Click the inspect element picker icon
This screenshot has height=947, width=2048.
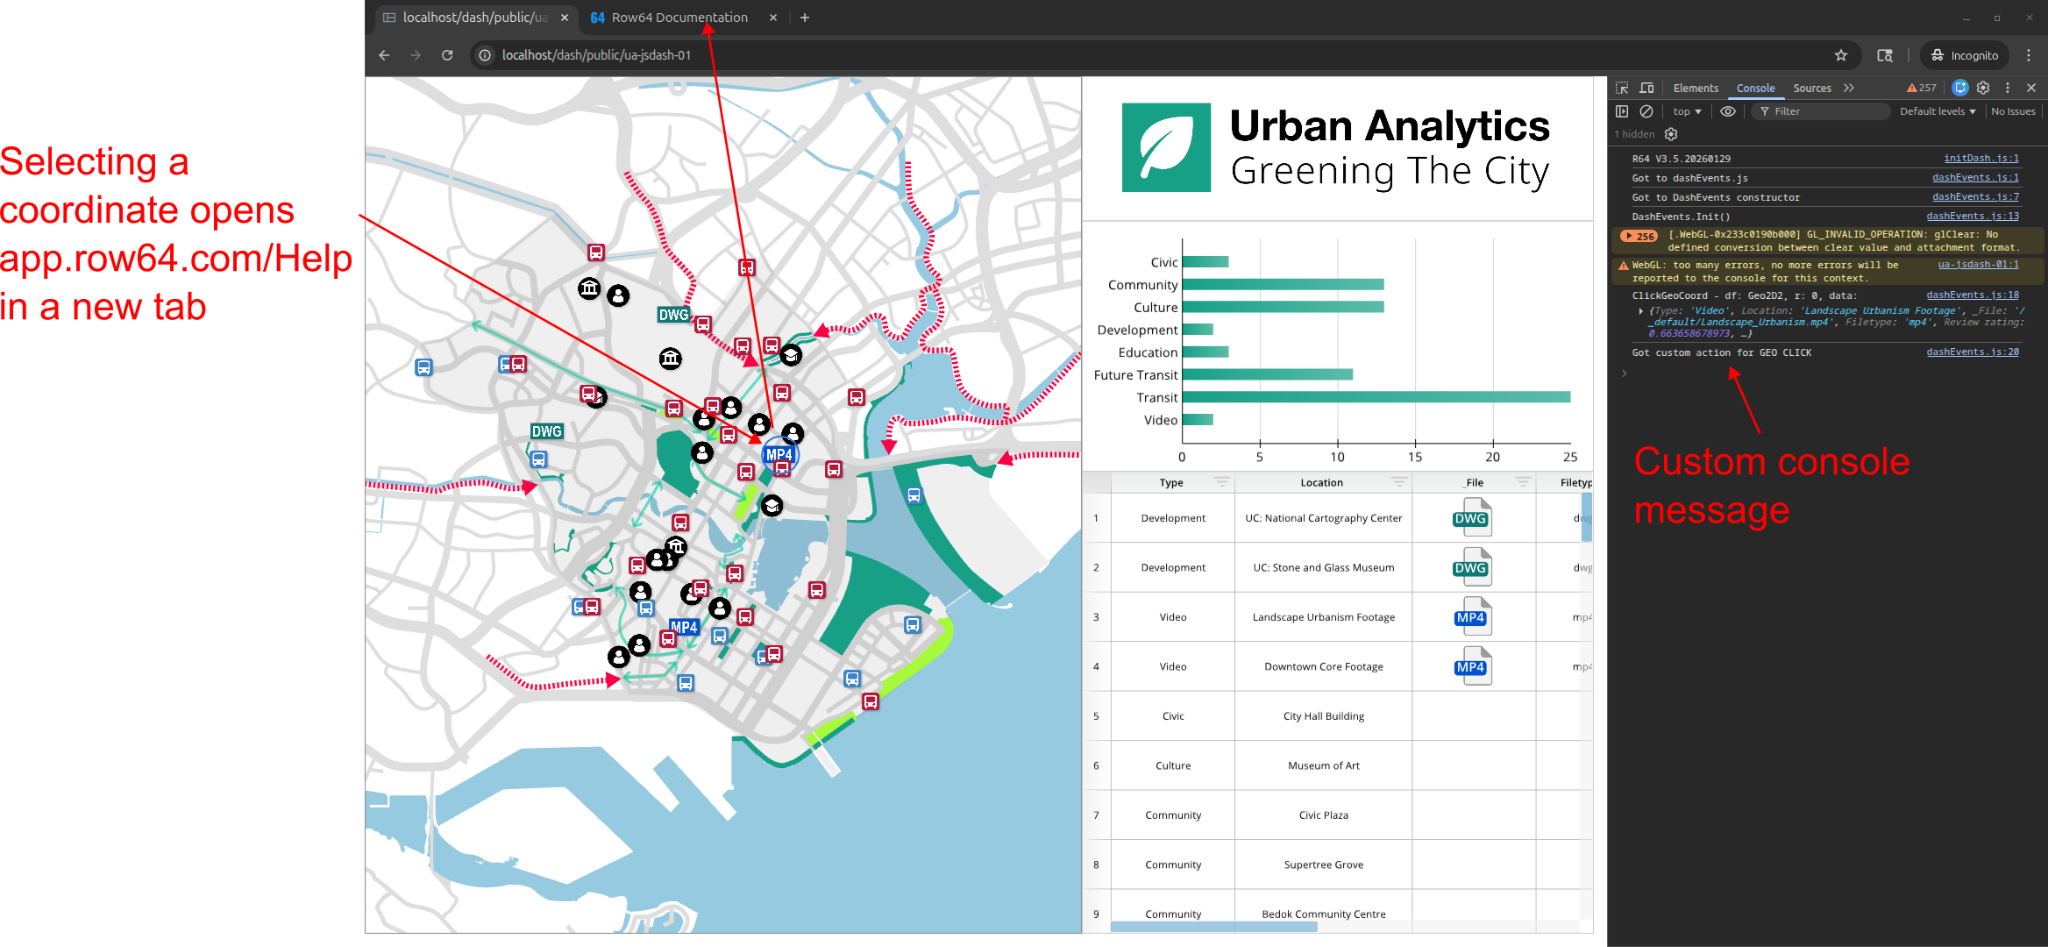1622,88
